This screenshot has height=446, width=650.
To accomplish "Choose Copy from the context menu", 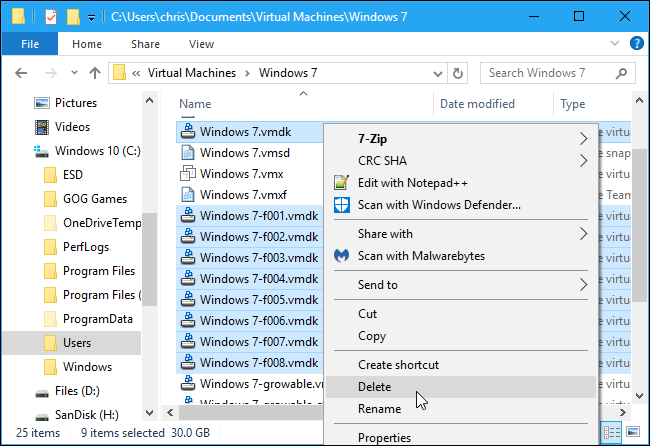I will click(x=461, y=336).
